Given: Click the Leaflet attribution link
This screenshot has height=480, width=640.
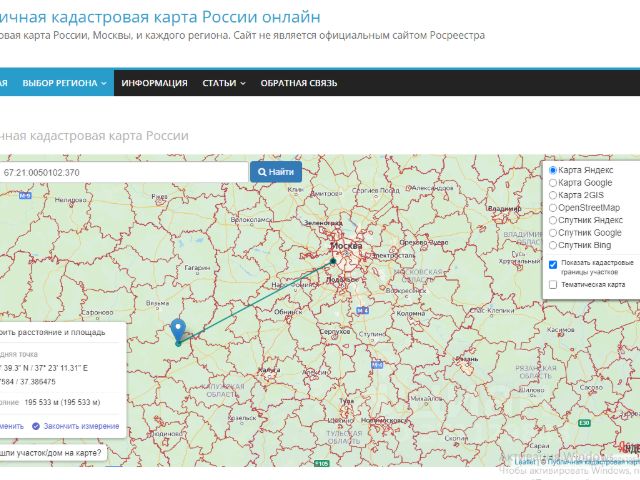Looking at the screenshot, I should point(525,462).
